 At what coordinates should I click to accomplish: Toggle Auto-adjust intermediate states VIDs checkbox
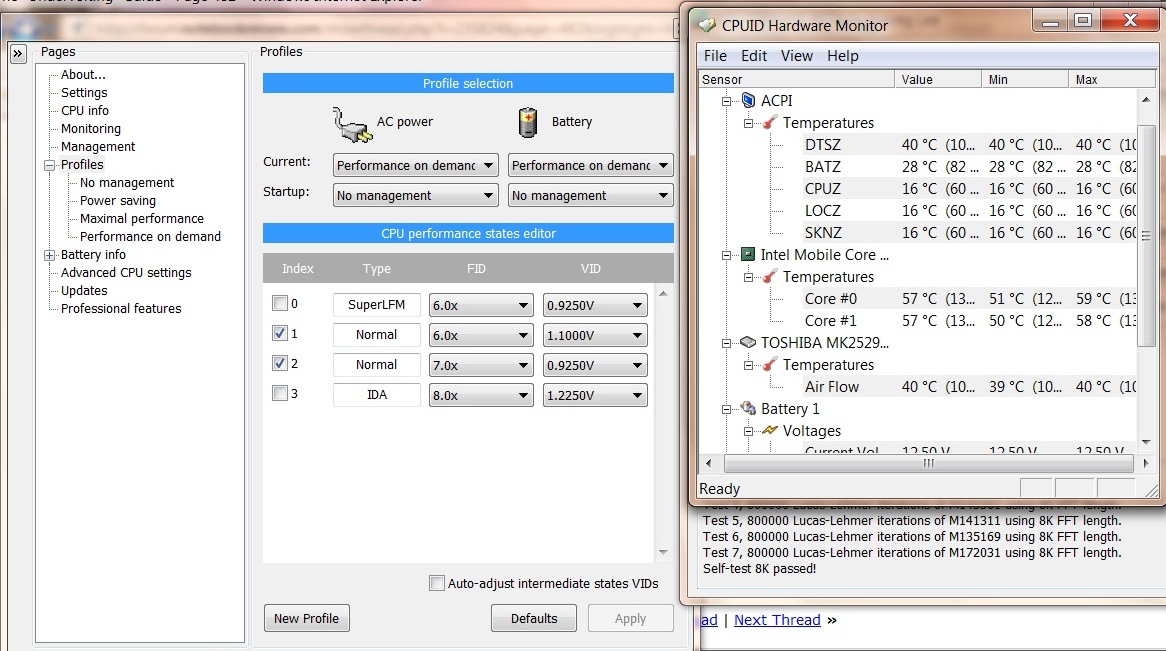(x=437, y=583)
